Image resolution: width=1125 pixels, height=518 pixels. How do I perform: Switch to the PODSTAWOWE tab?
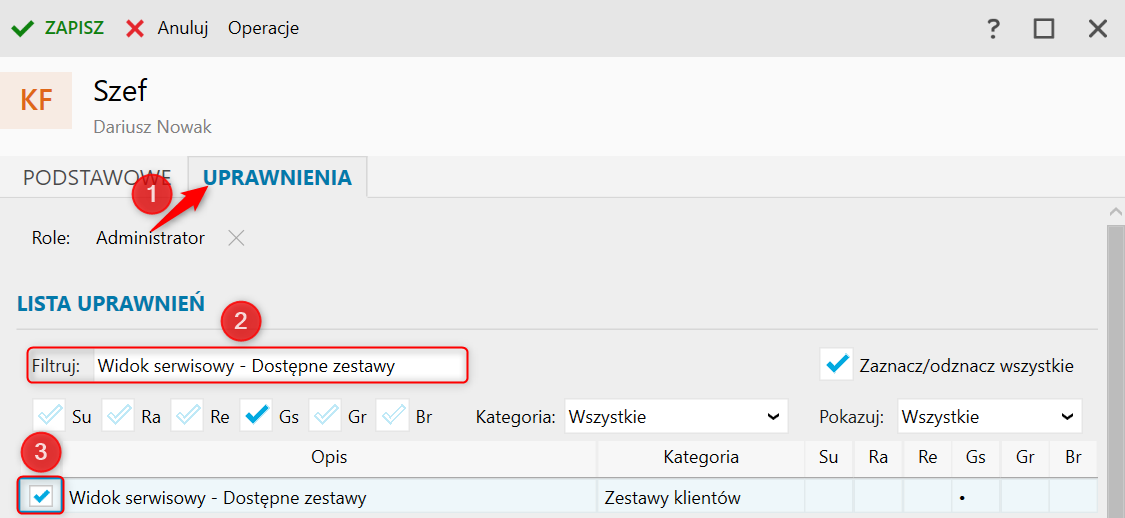(97, 177)
